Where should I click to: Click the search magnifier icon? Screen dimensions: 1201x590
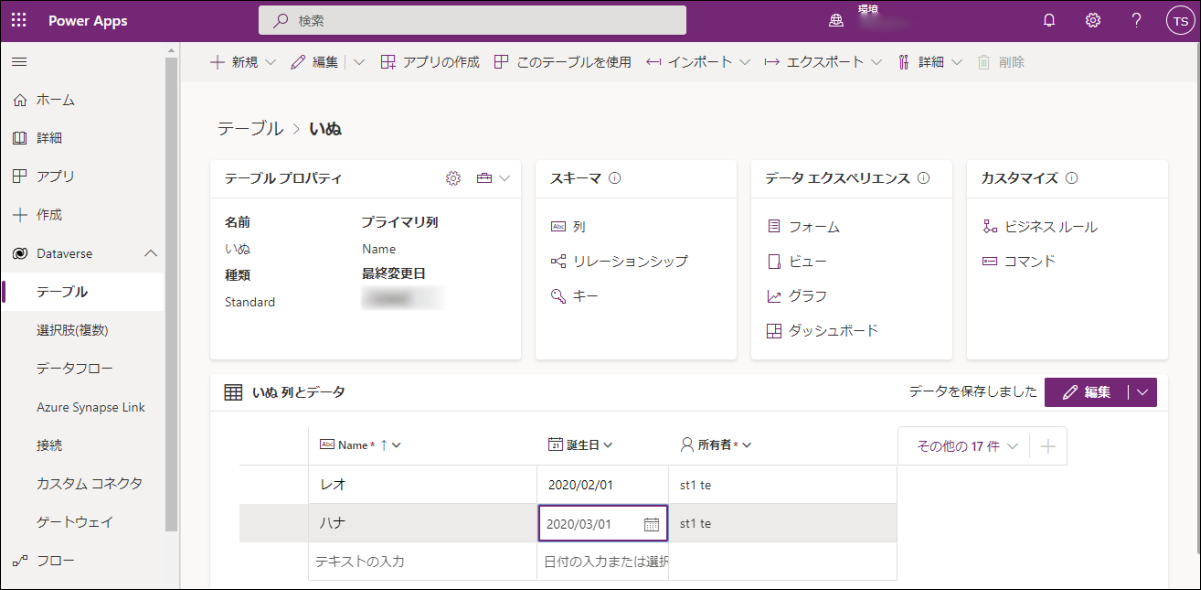pos(281,21)
